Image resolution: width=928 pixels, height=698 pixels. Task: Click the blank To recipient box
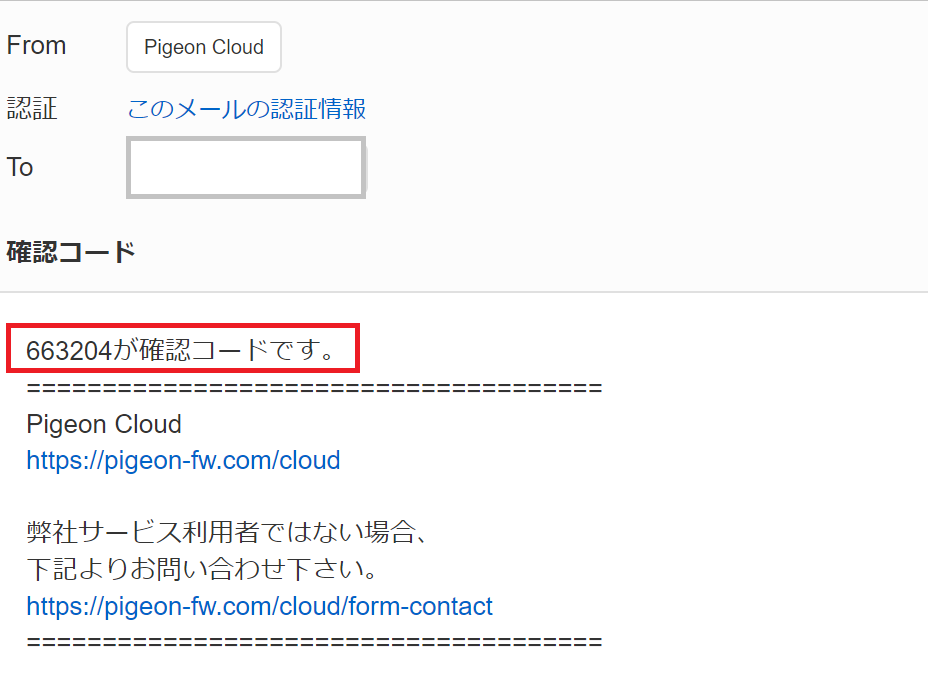click(x=245, y=168)
